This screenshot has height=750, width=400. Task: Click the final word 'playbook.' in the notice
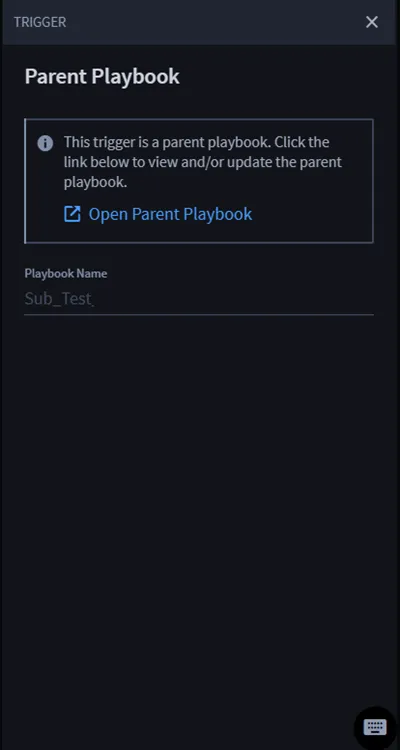coord(96,182)
